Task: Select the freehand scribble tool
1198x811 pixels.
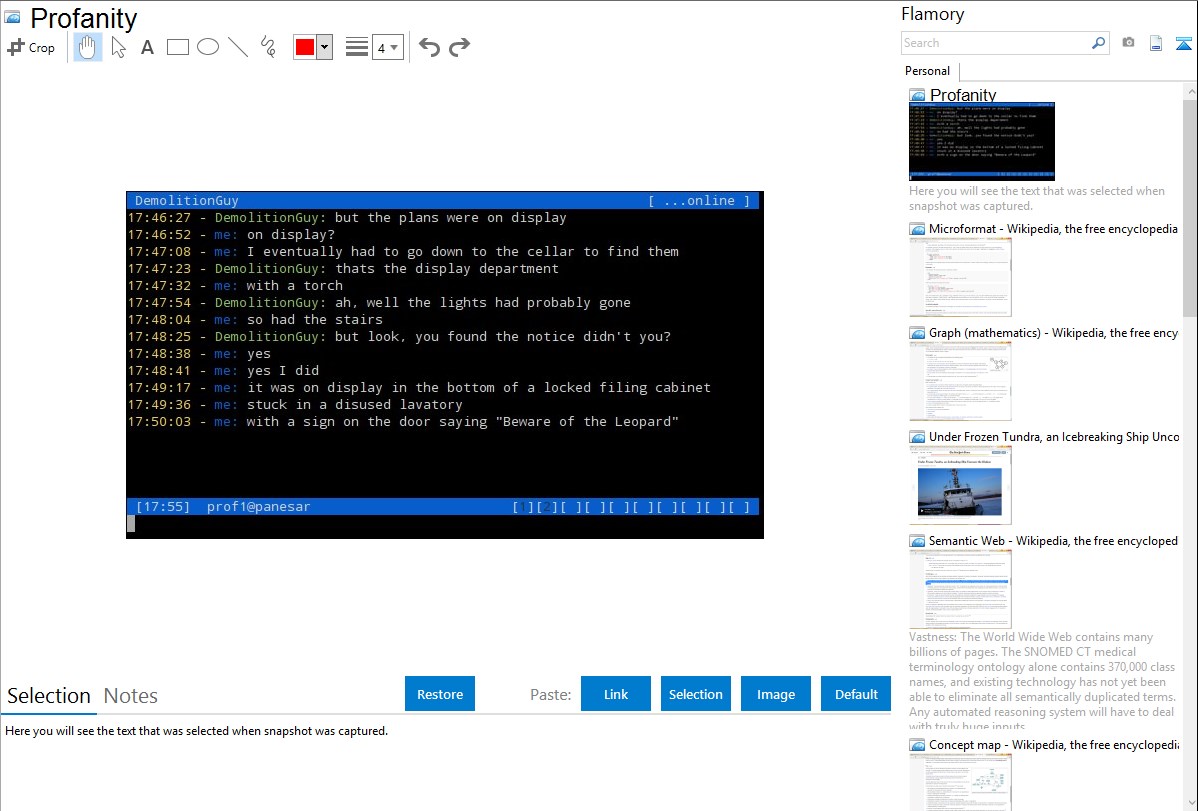Action: [268, 47]
